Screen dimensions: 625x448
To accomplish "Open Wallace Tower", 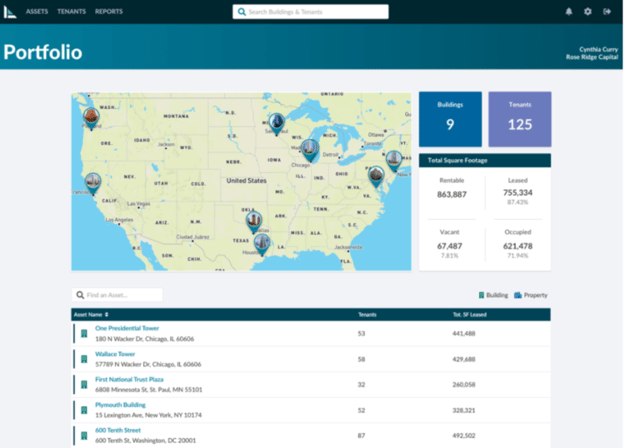I will [115, 354].
